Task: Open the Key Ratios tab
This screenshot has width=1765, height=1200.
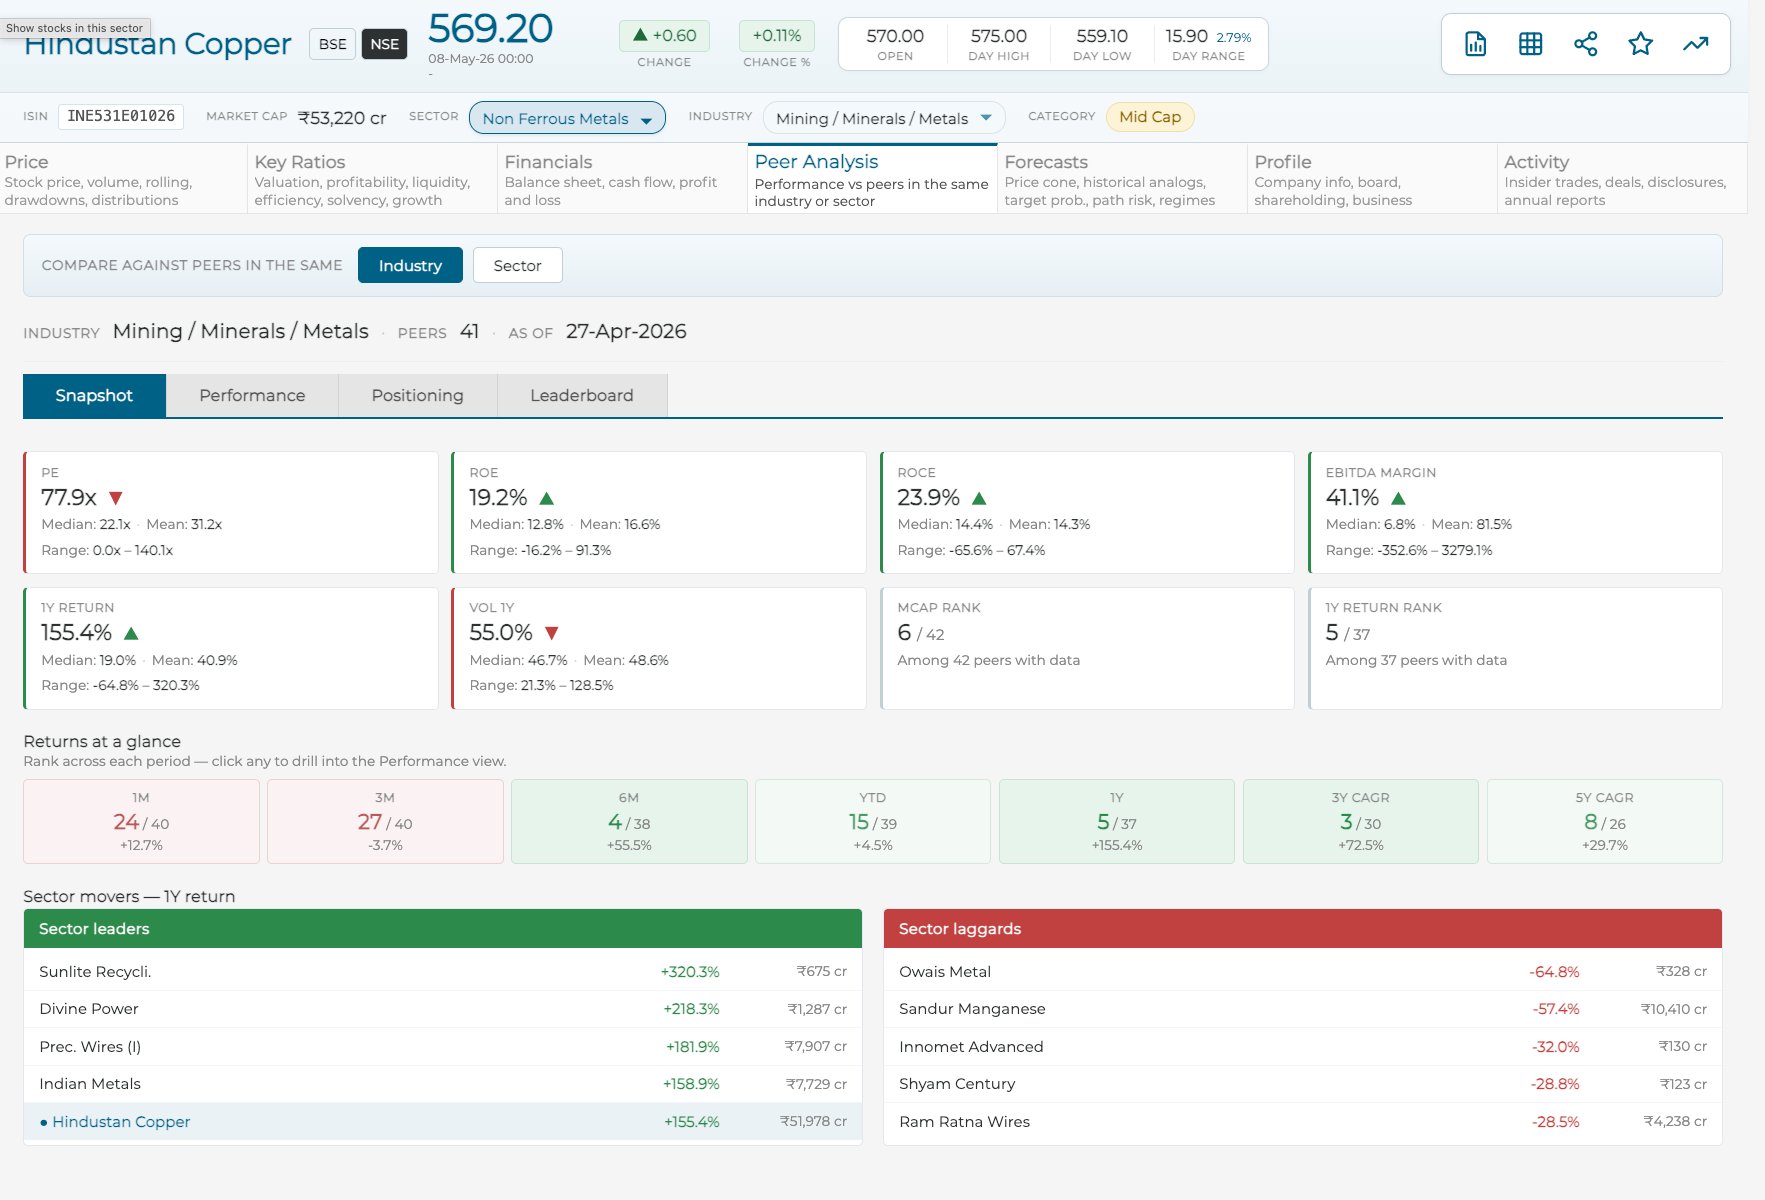Action: pos(373,179)
